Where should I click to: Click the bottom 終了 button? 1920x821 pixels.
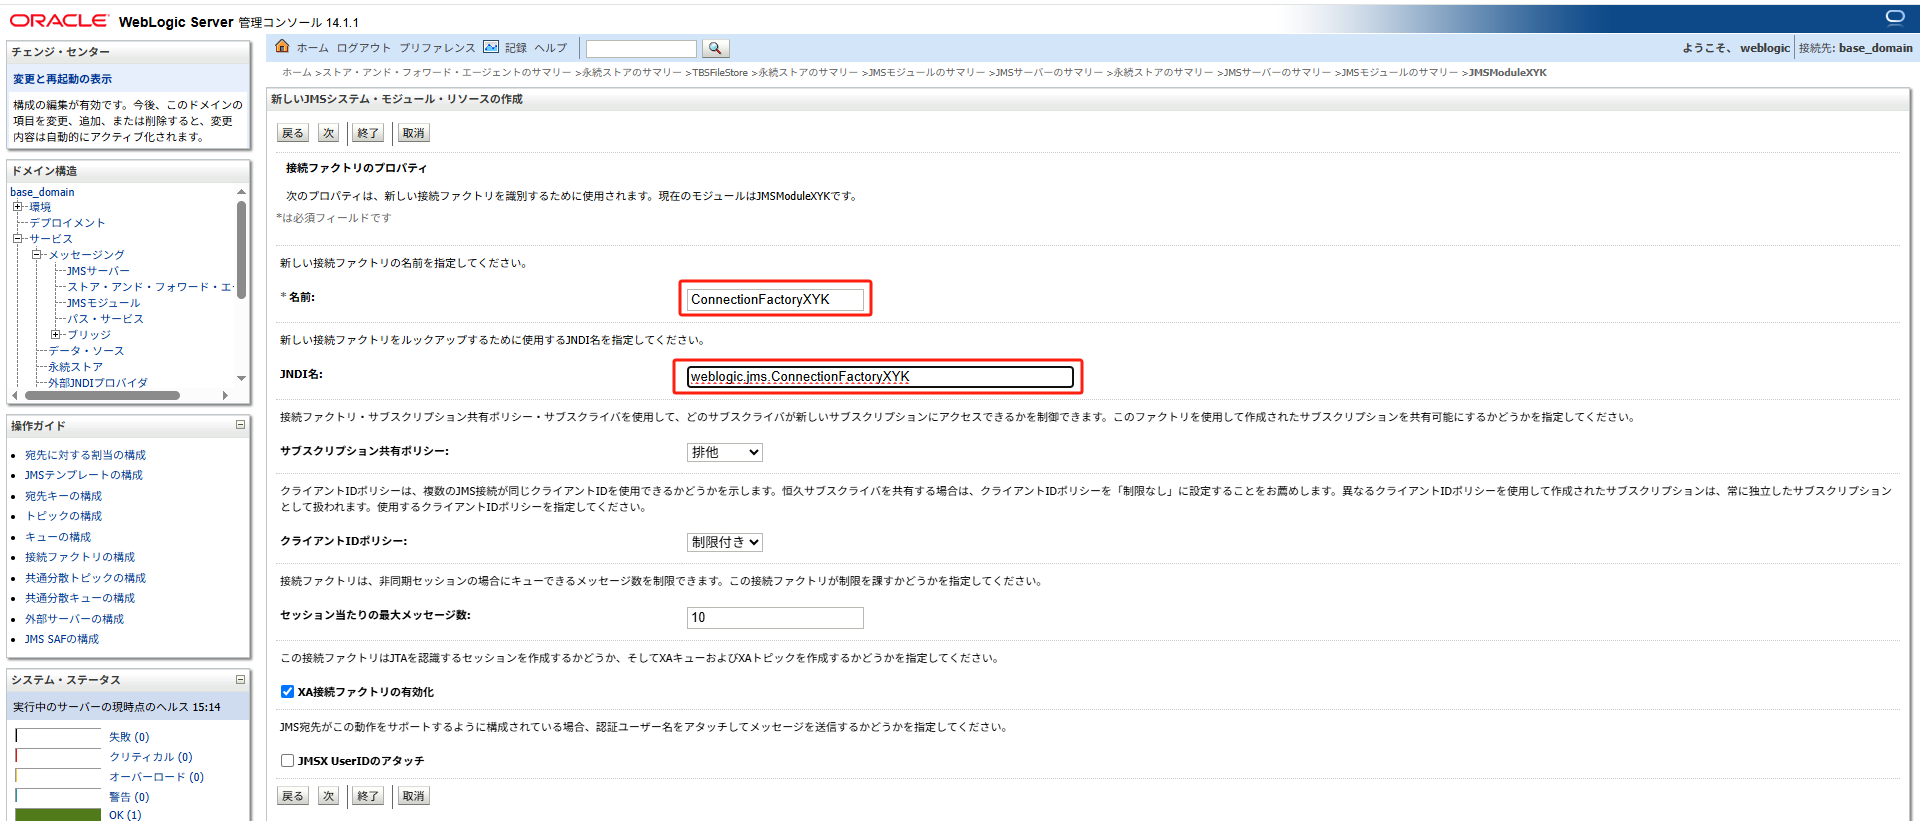(368, 796)
